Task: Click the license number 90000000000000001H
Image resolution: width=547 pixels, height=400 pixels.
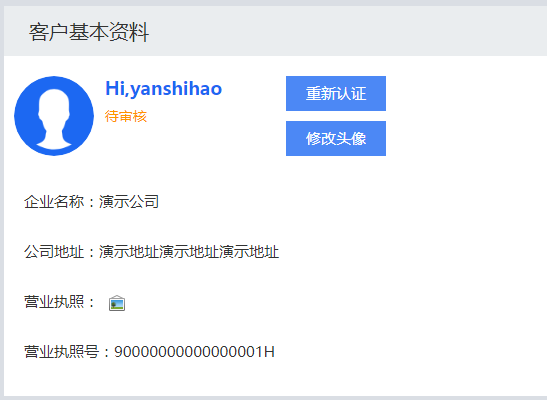Action: pyautogui.click(x=194, y=352)
